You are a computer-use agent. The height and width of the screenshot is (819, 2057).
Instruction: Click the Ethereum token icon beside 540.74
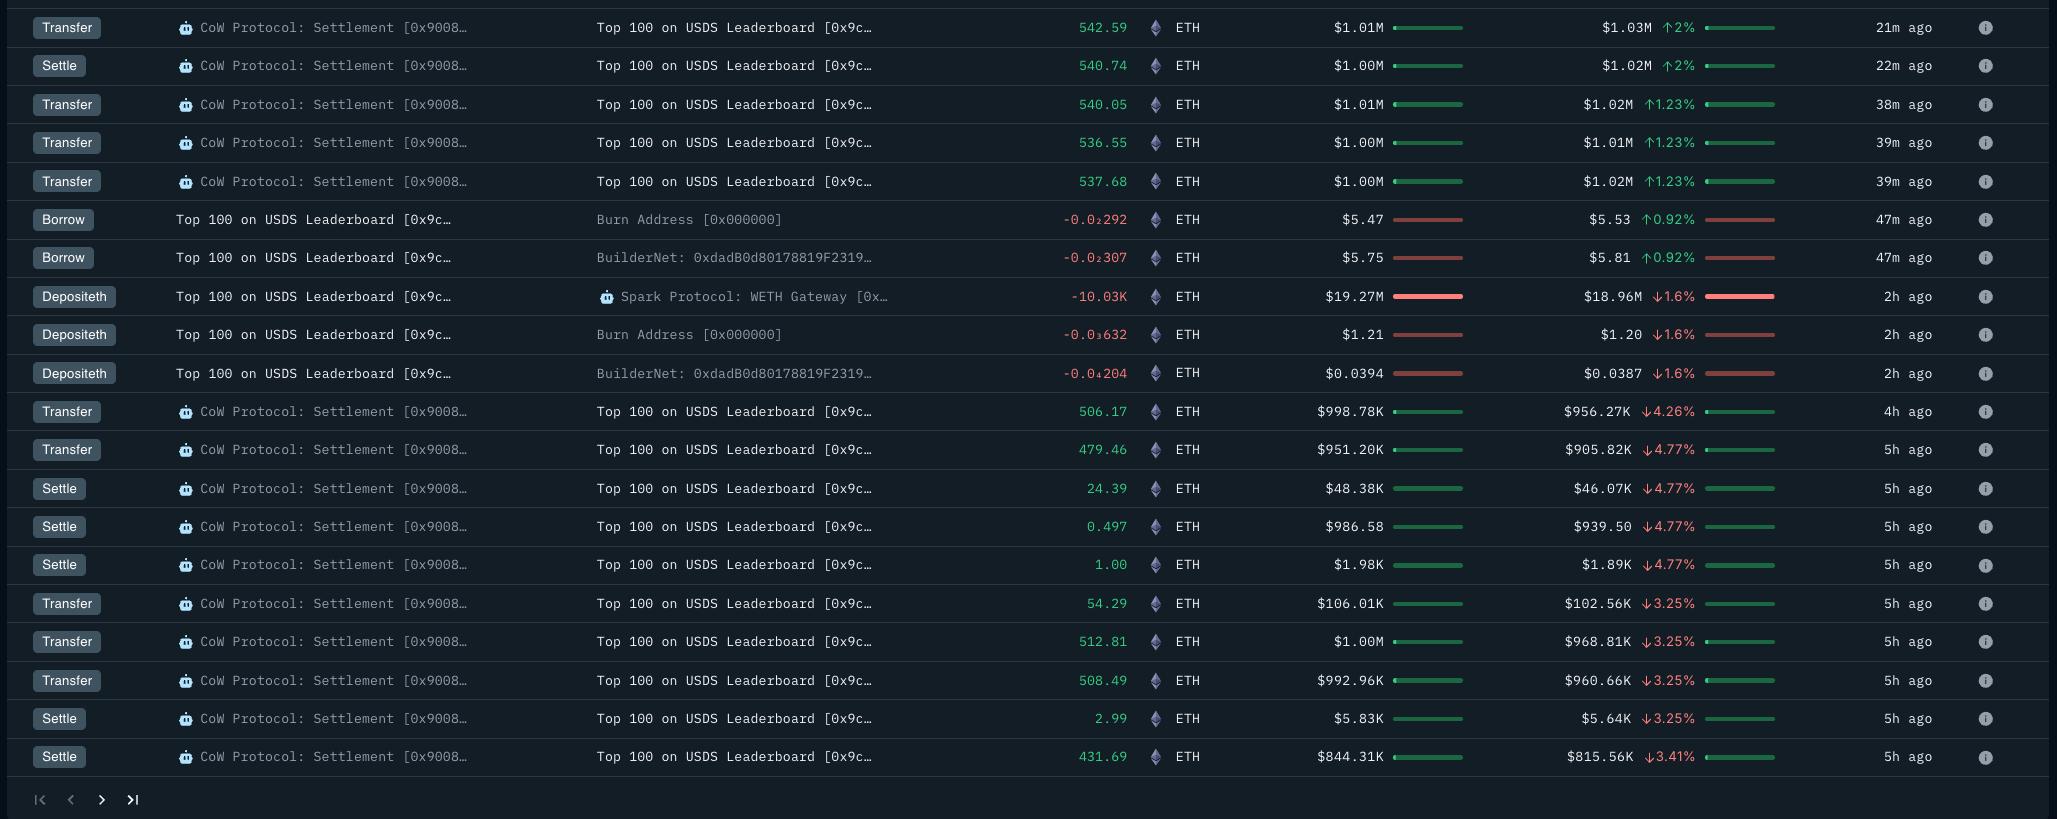(1156, 66)
